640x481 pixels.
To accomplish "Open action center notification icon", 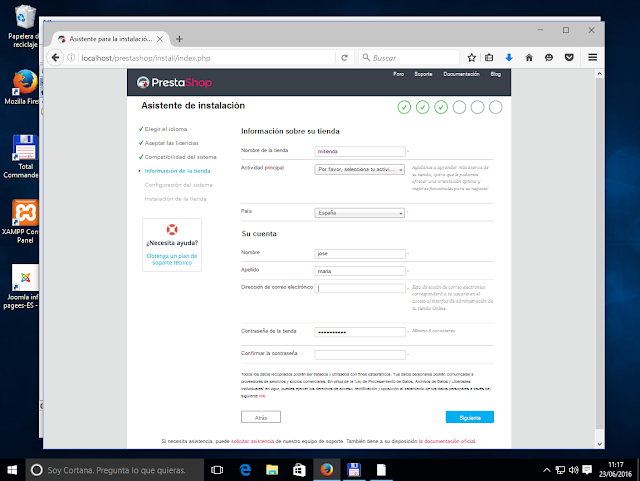I will [x=587, y=470].
